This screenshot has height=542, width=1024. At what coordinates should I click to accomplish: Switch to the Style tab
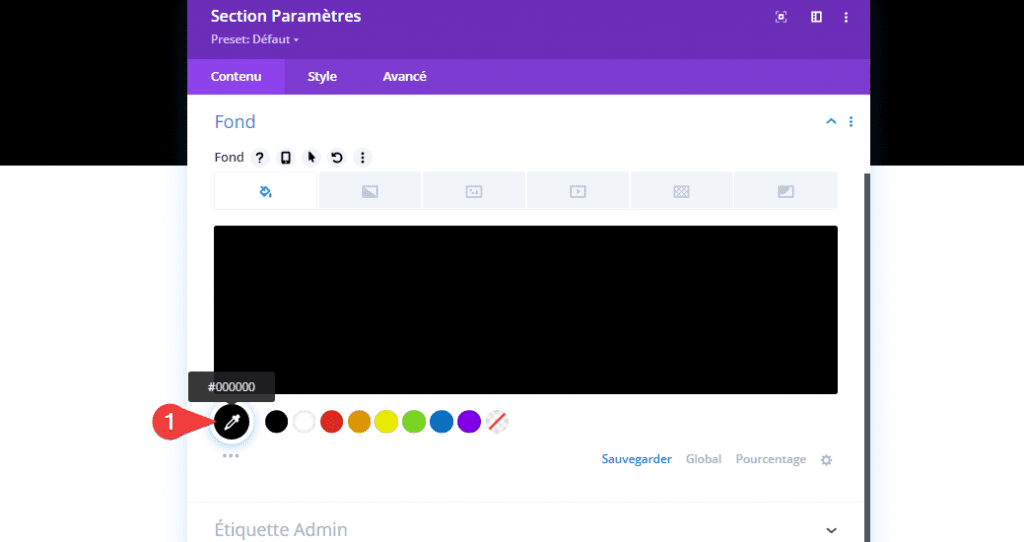point(322,76)
